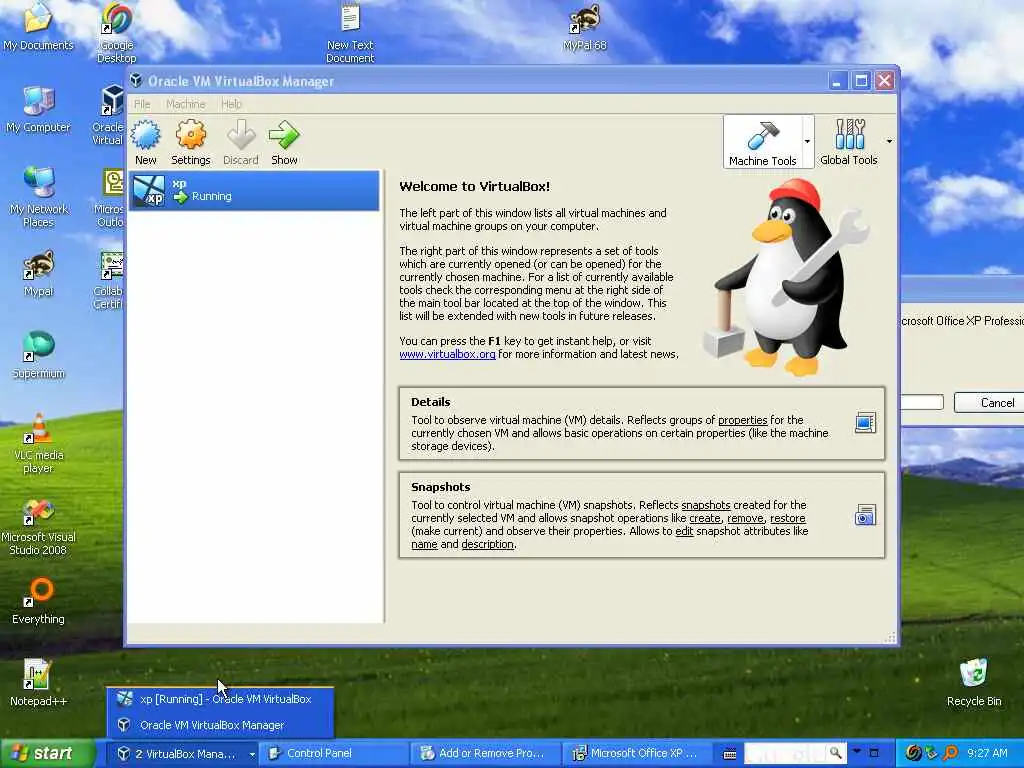Select the Mypal raccoon desktop icon
This screenshot has width=1024, height=768.
39,274
